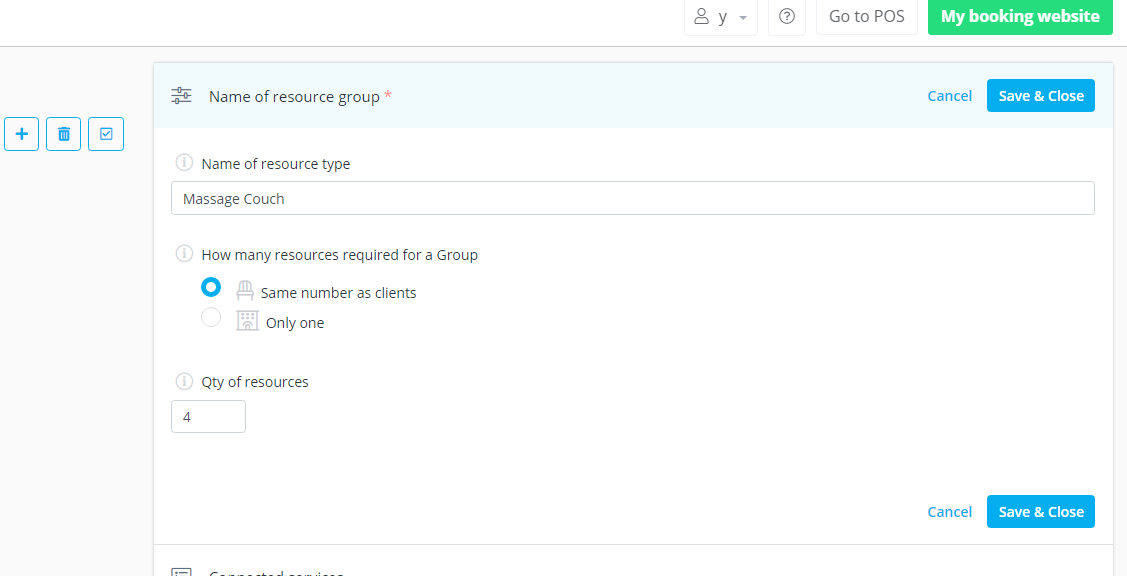Open My booking website
The height and width of the screenshot is (576, 1127).
point(1020,17)
